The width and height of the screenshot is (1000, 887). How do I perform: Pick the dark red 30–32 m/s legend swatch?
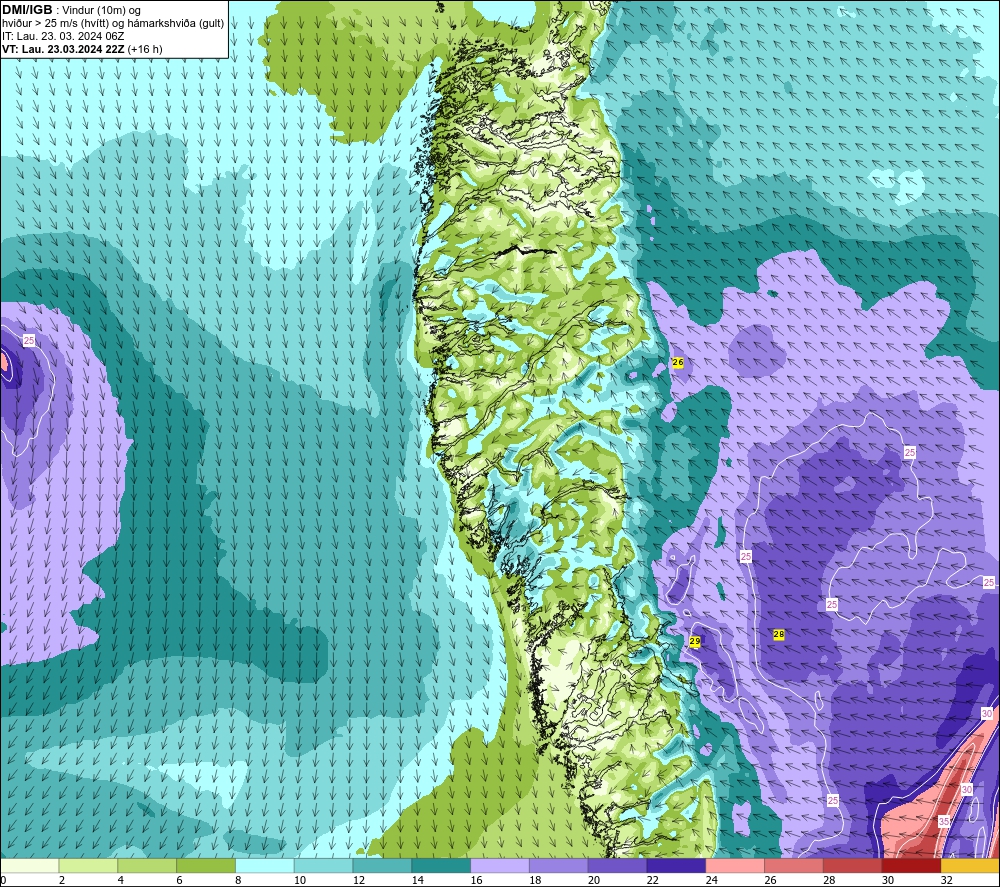pos(911,865)
